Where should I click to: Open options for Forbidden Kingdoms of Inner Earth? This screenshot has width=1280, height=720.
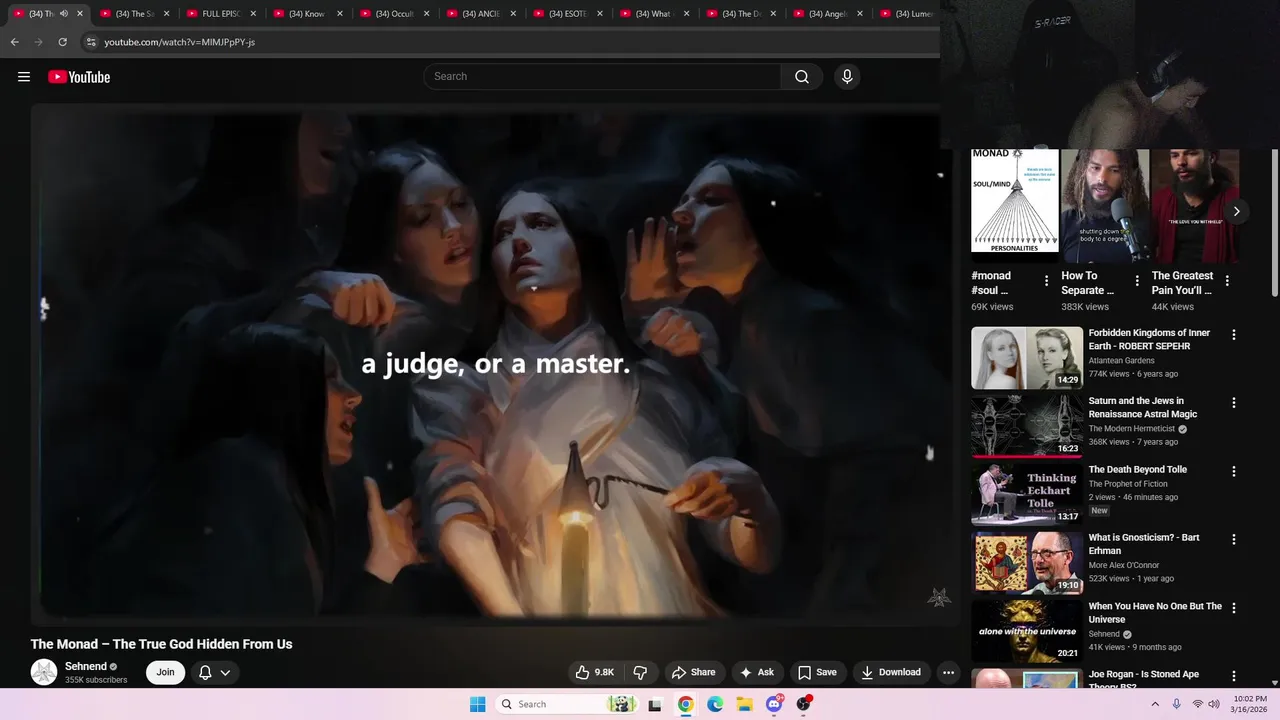coord(1233,335)
